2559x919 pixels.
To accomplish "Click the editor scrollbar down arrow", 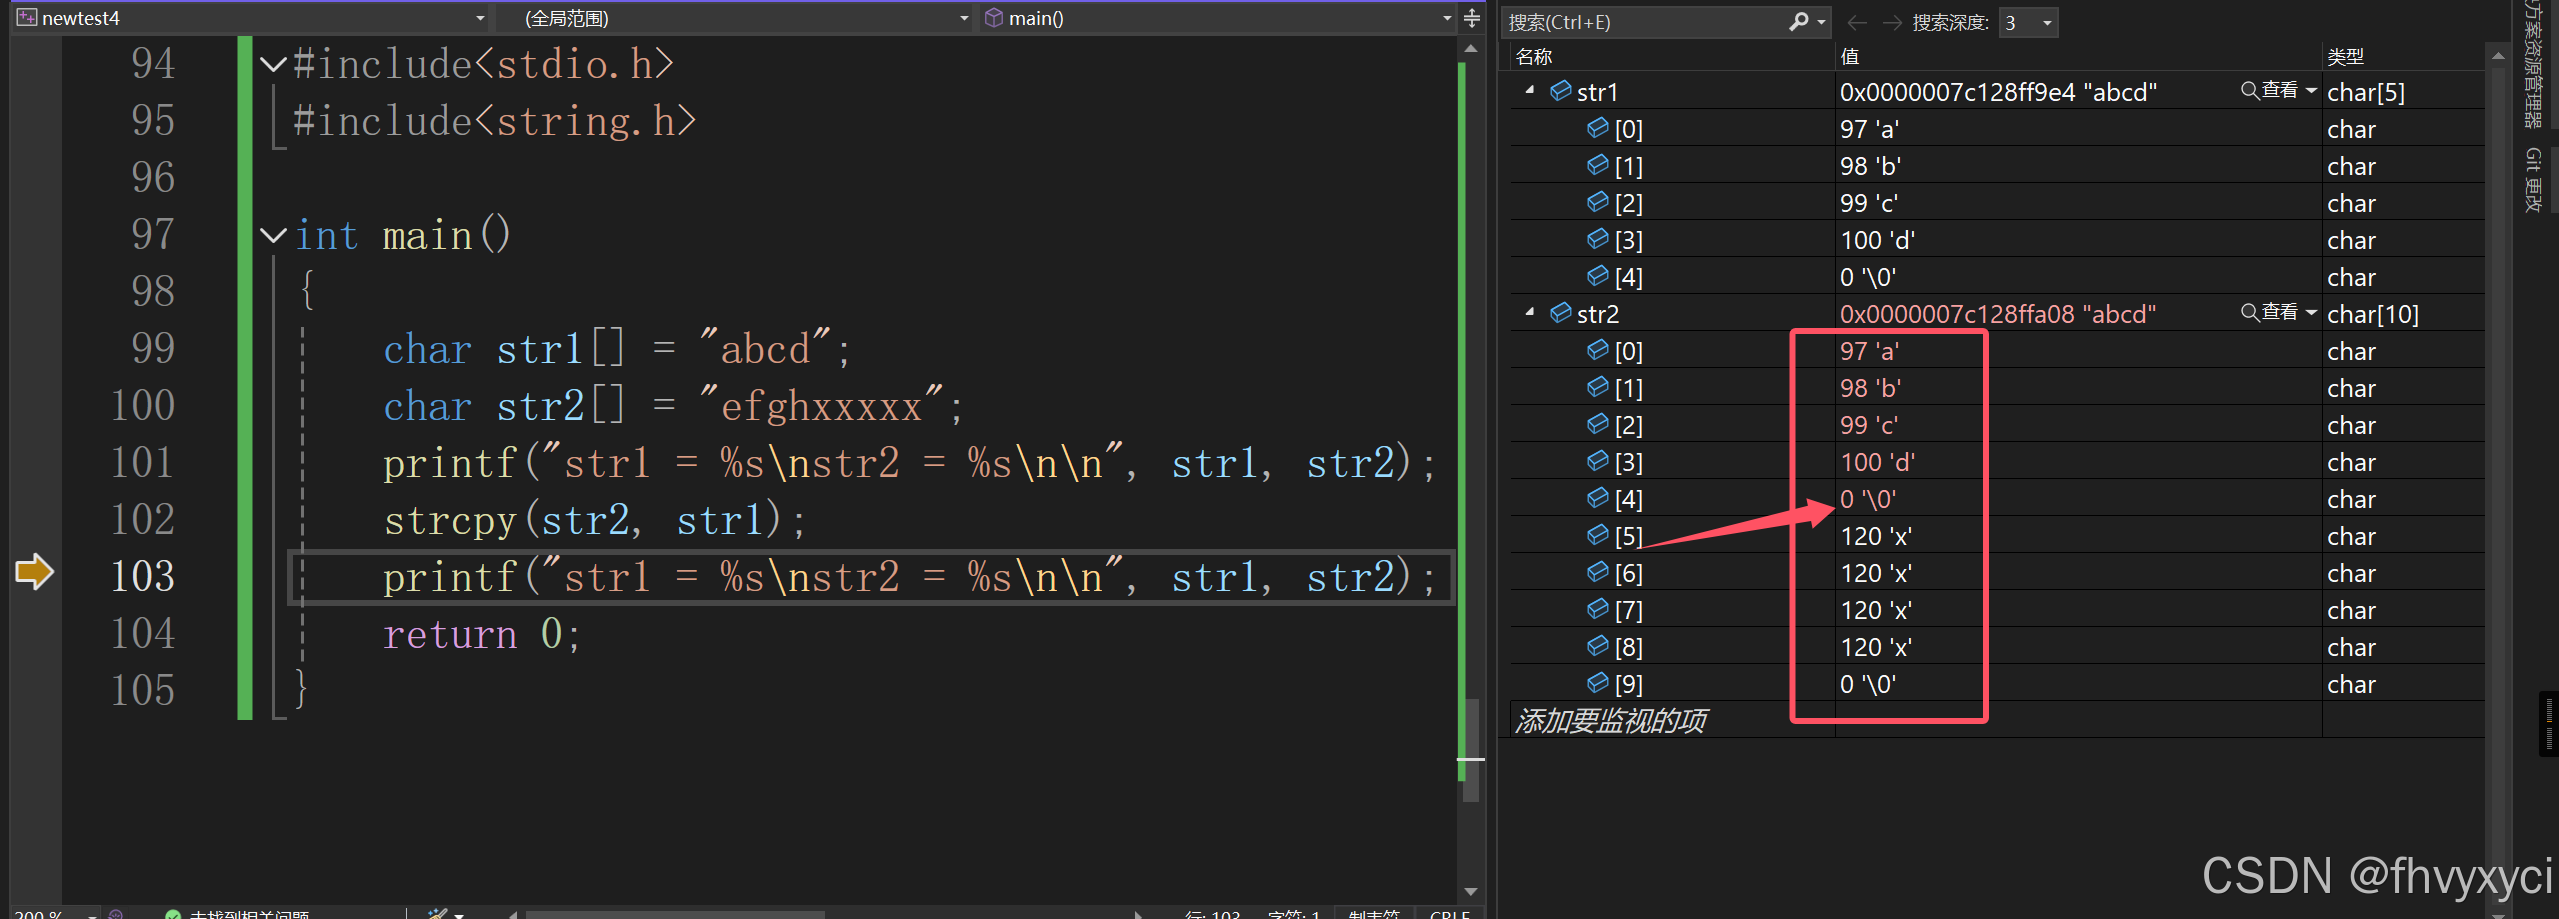I will click(x=1470, y=891).
